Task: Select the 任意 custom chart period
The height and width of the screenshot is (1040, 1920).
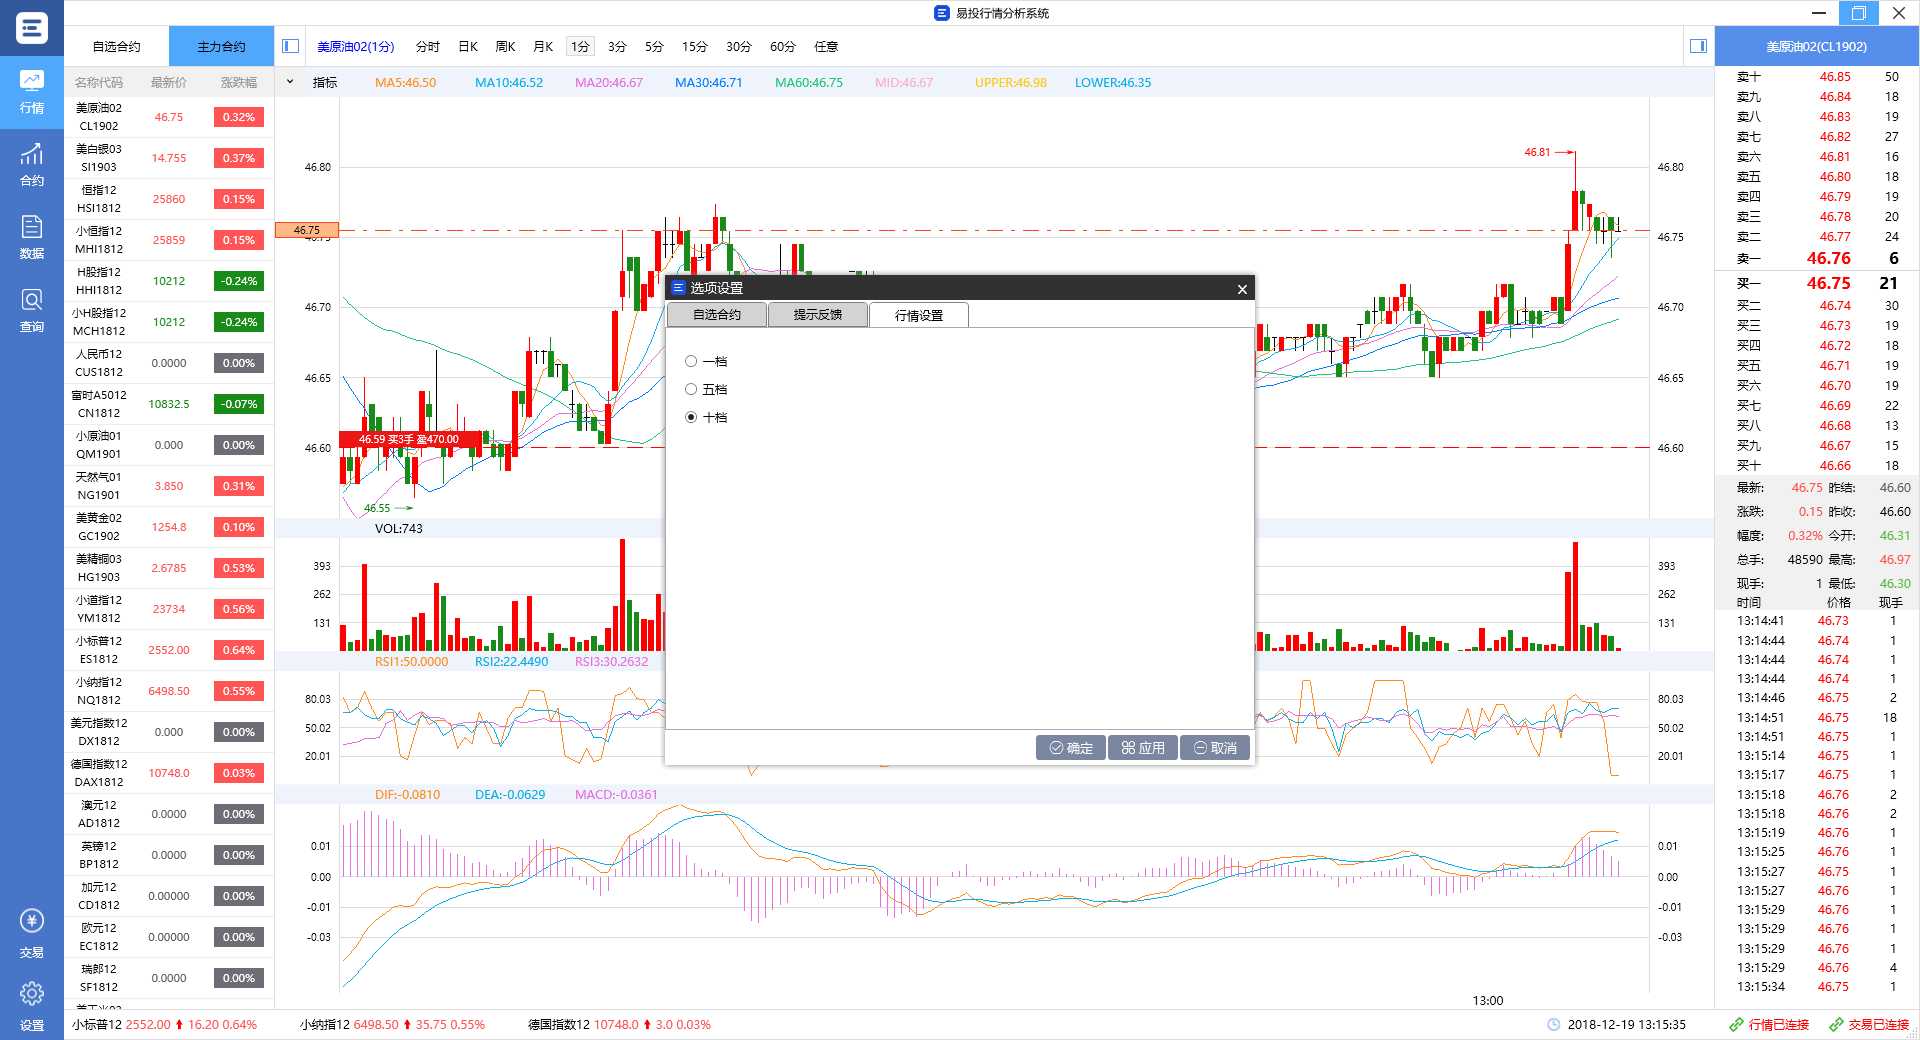Action: pyautogui.click(x=826, y=47)
